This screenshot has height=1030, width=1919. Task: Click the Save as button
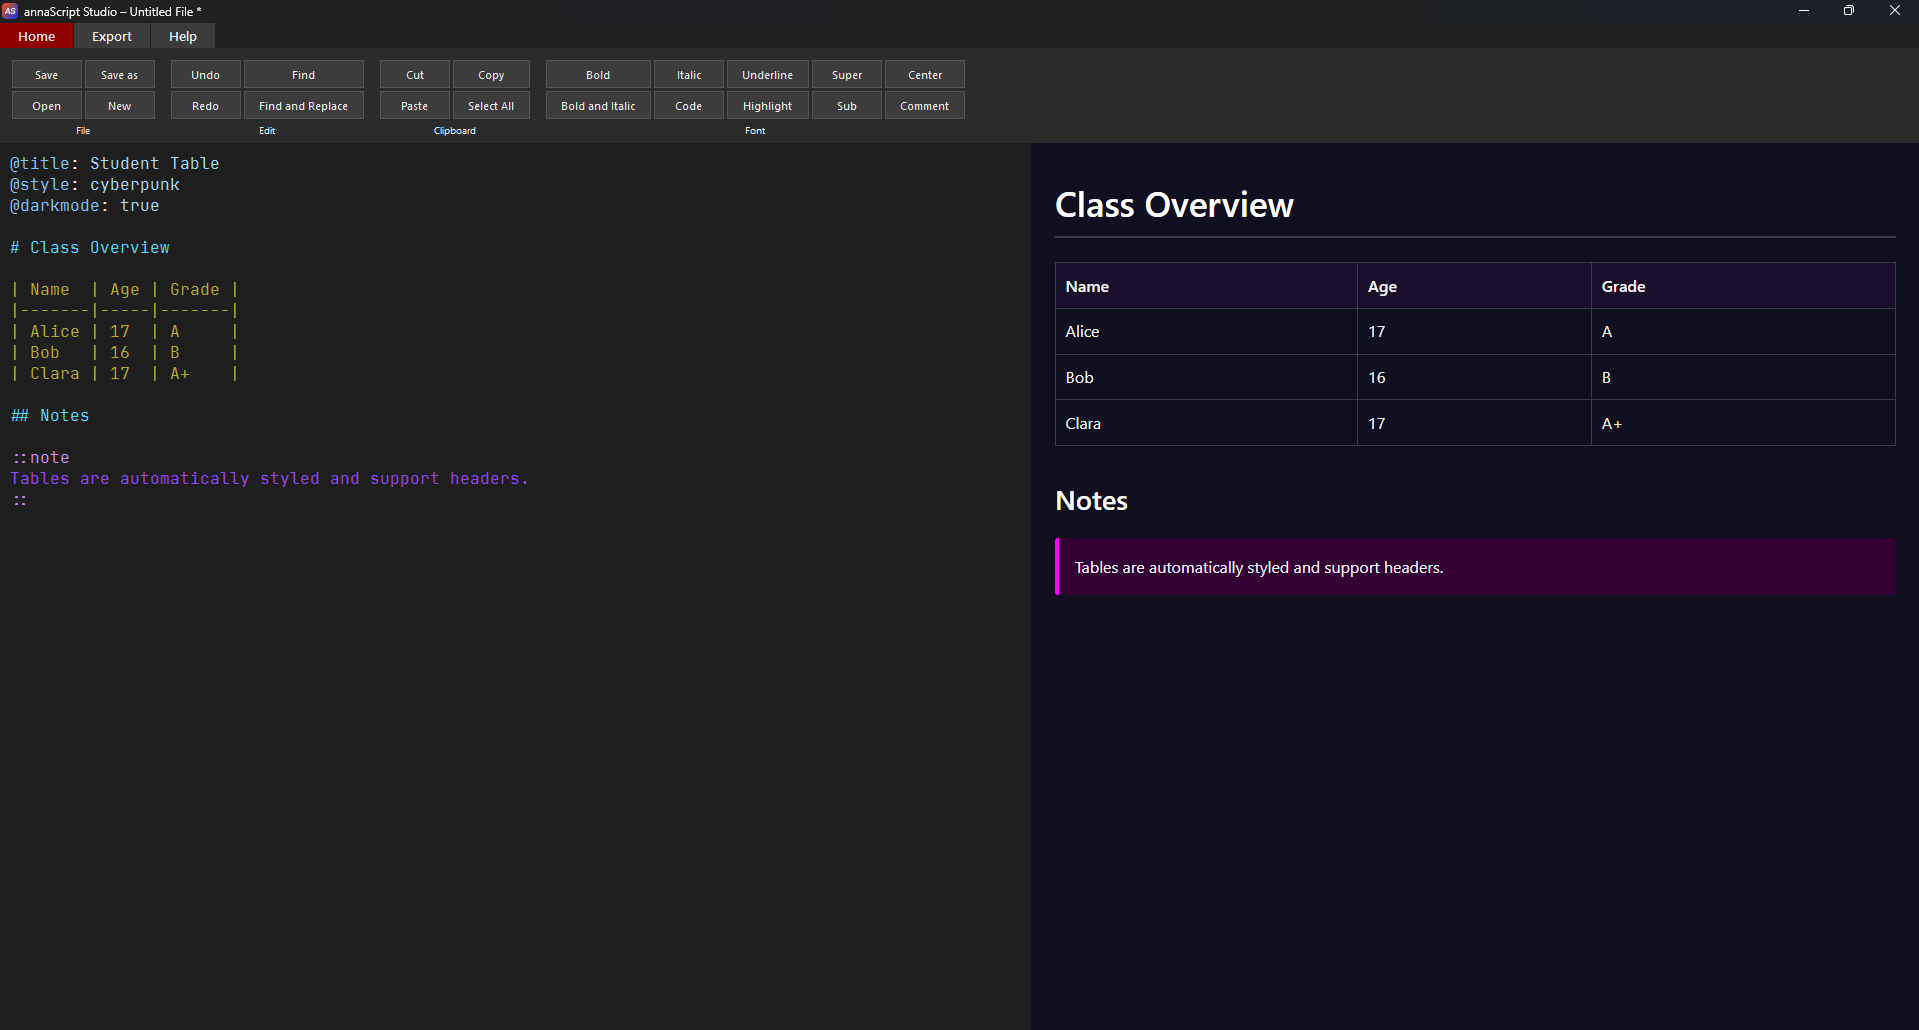click(120, 75)
